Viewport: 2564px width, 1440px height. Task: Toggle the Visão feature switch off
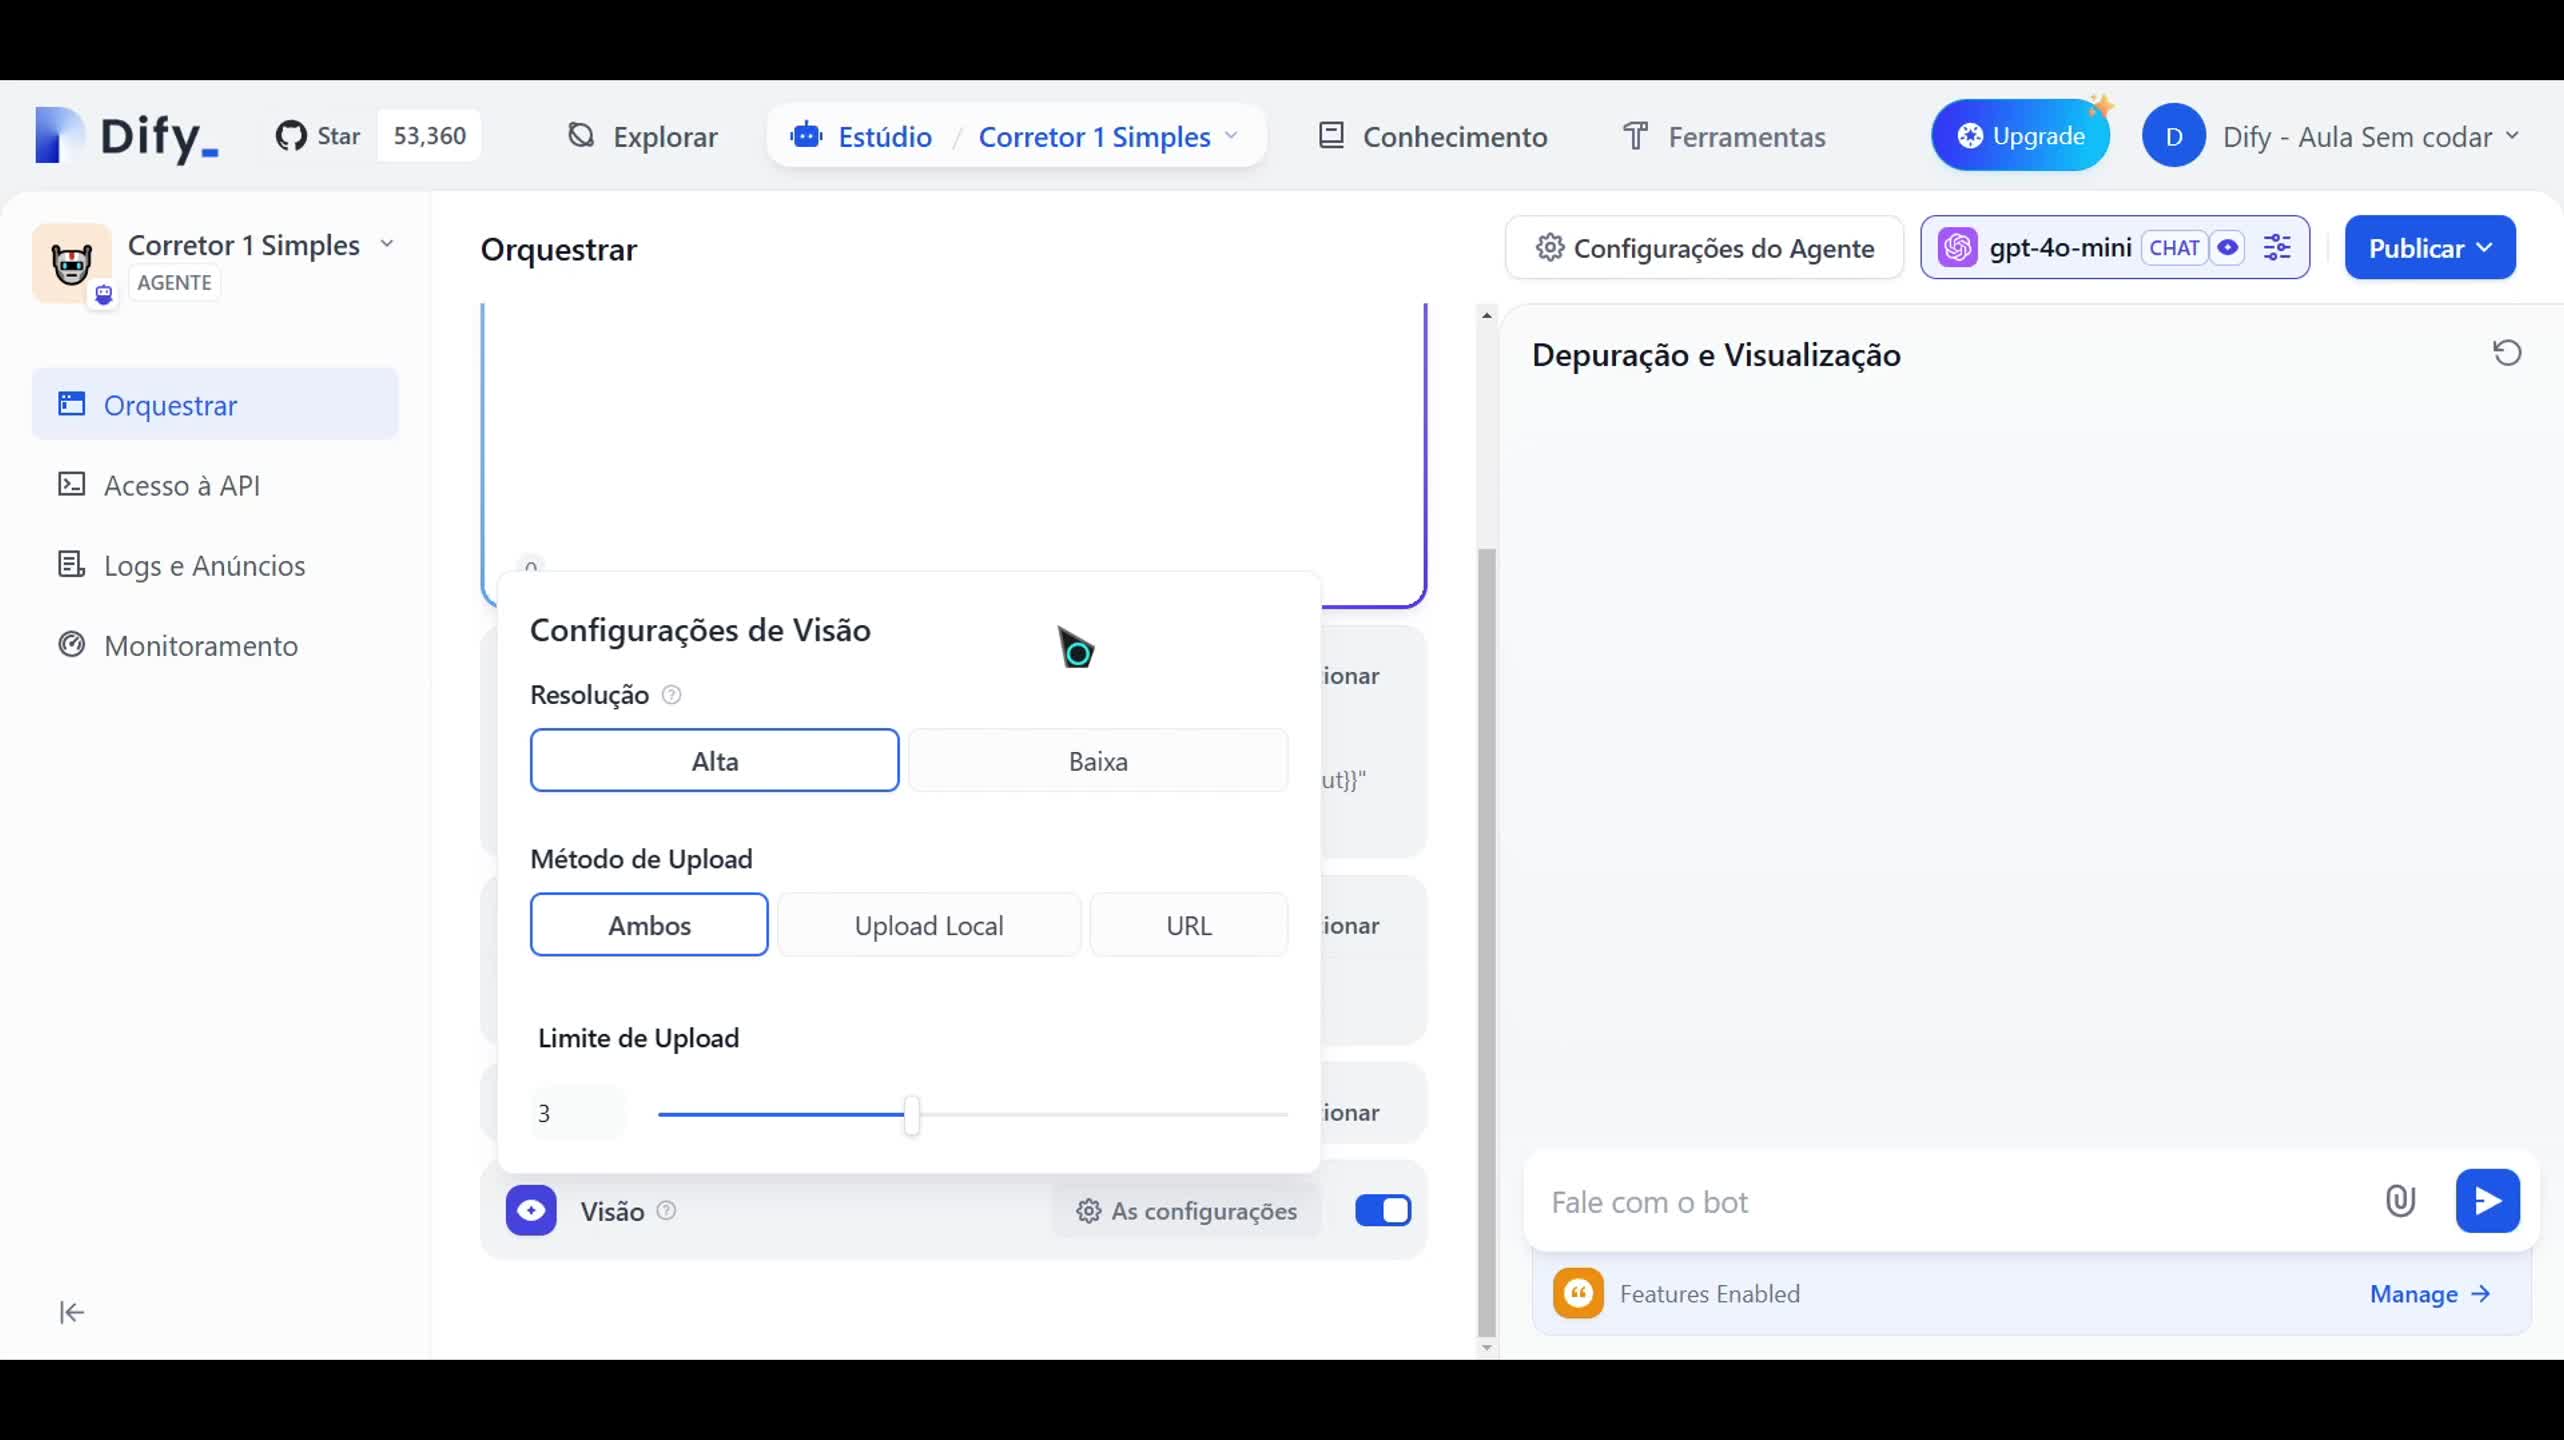pos(1383,1210)
